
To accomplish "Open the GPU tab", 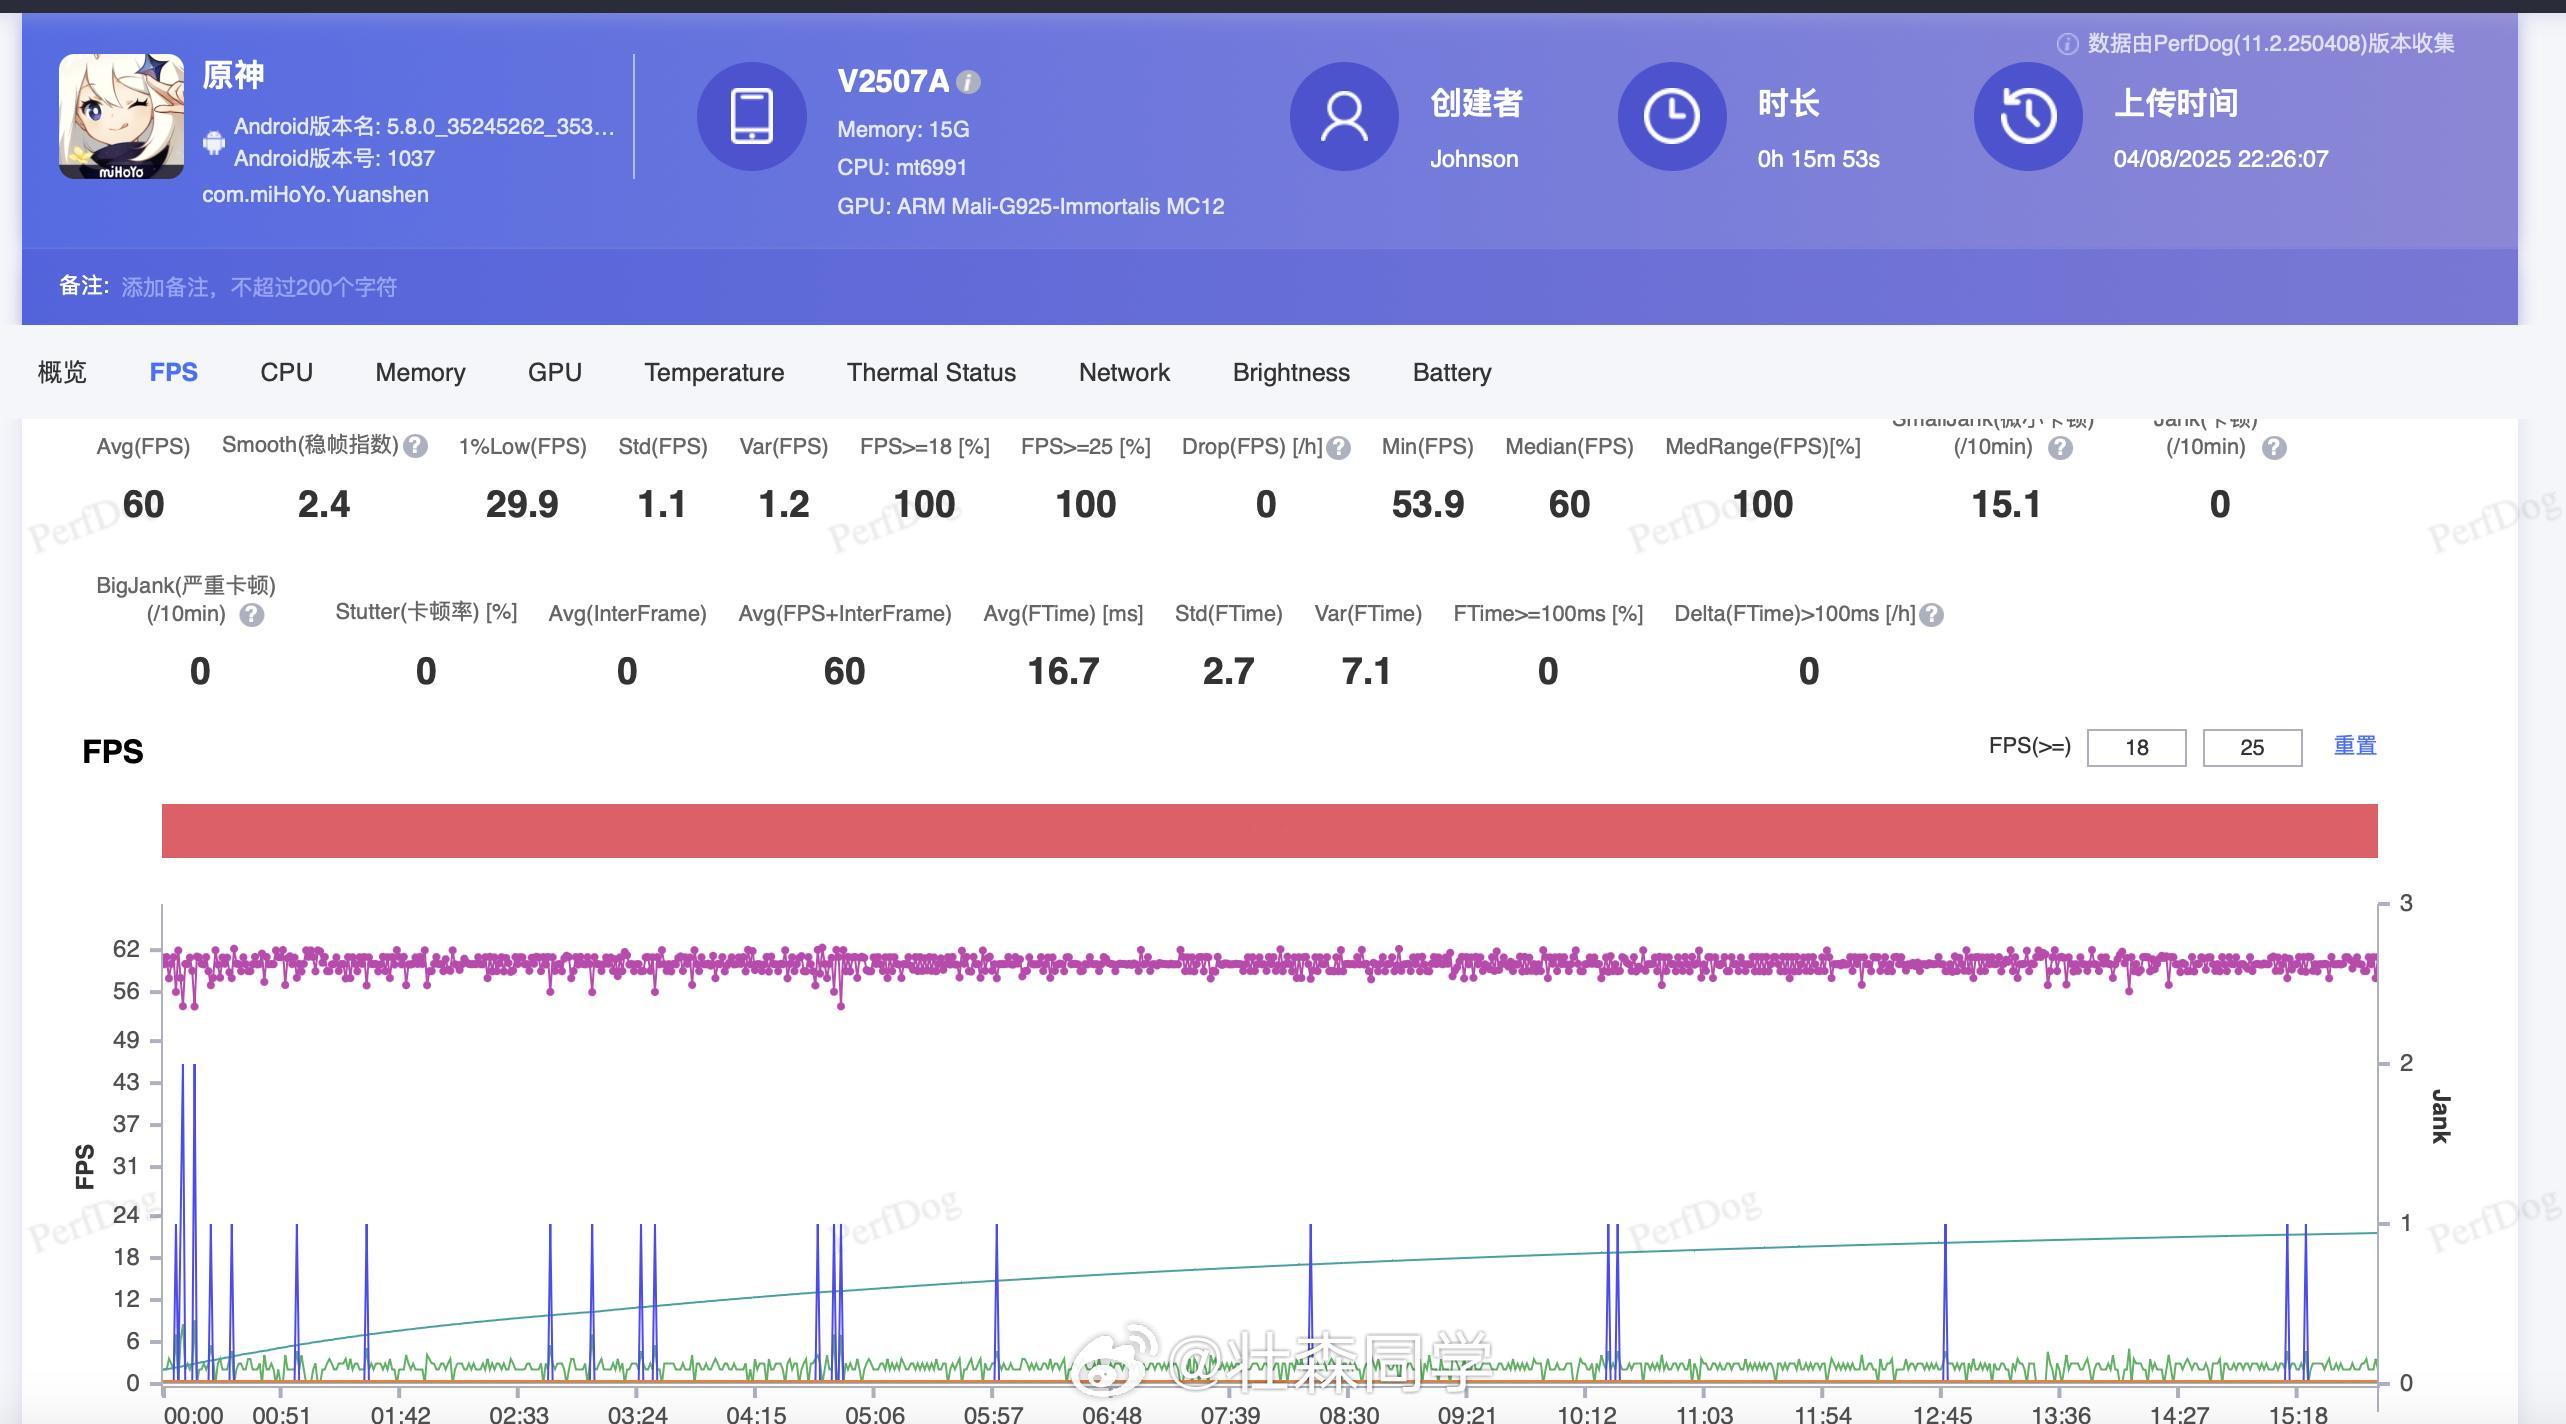I will [x=555, y=372].
